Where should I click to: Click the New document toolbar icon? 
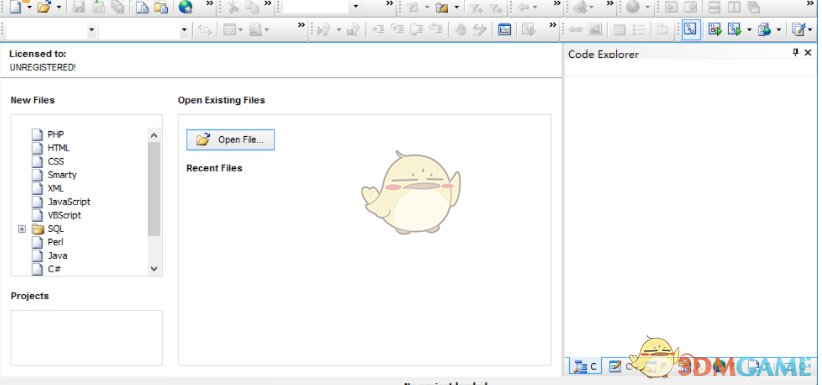(x=16, y=7)
